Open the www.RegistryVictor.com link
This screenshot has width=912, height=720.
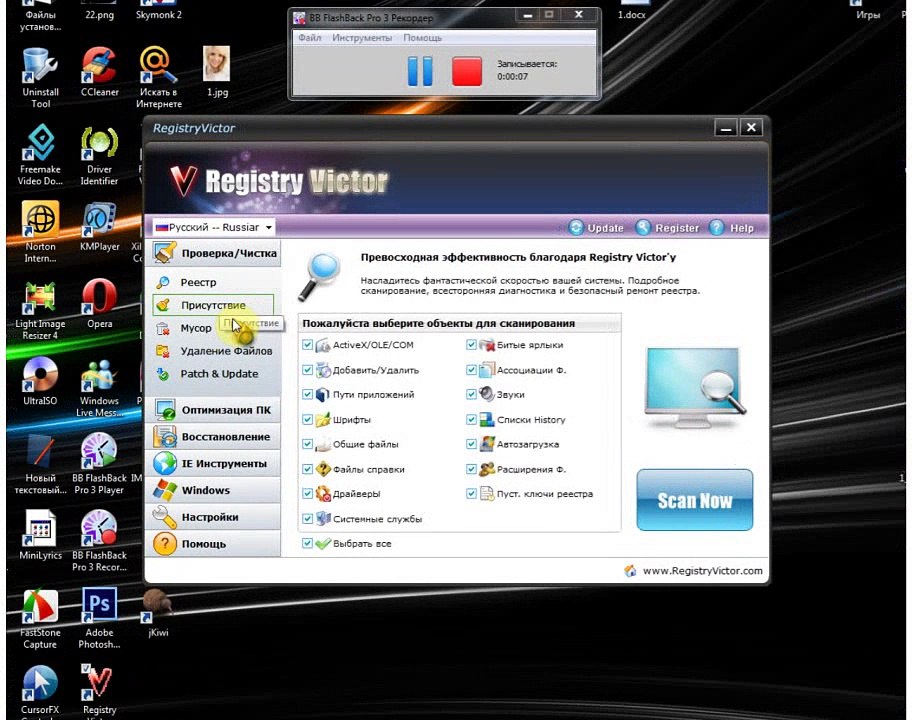pos(702,571)
